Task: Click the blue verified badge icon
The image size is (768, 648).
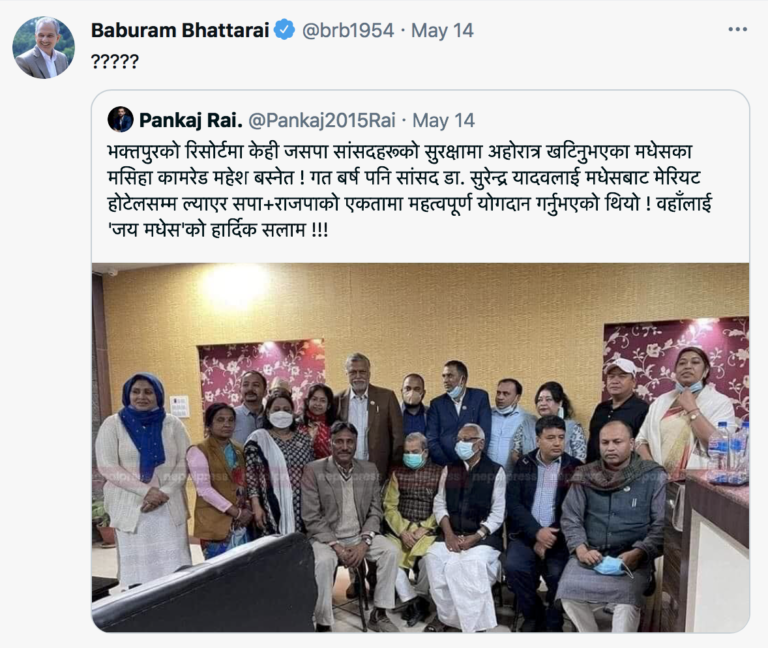Action: pos(285,30)
